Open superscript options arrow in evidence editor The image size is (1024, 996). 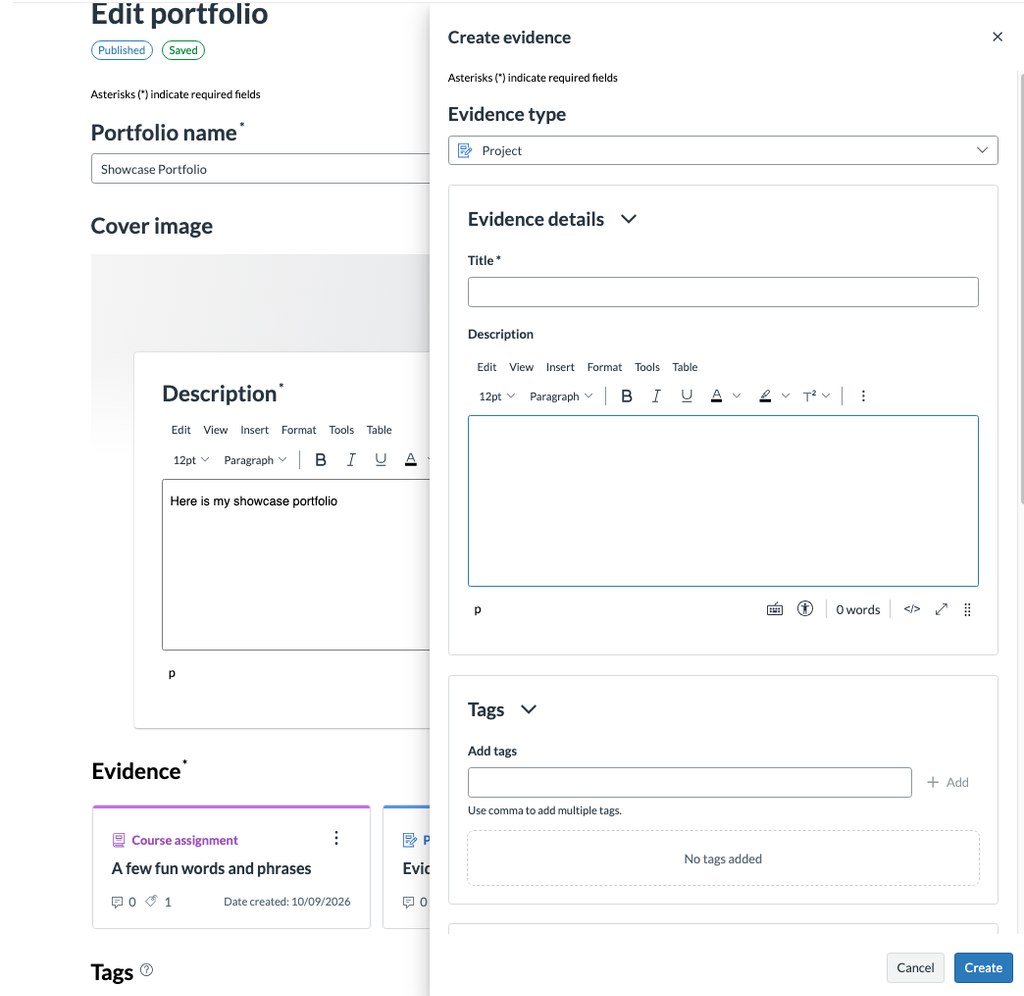pos(826,396)
